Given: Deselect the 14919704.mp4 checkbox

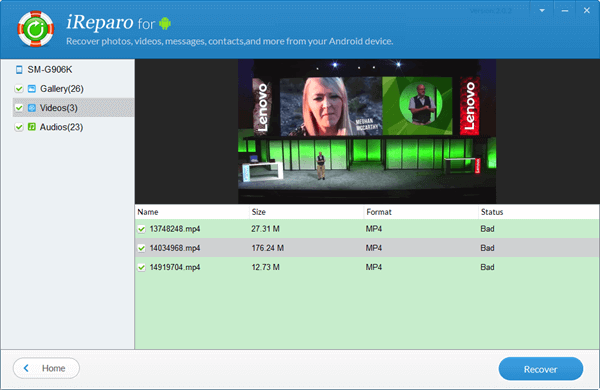Looking at the screenshot, I should click(142, 267).
